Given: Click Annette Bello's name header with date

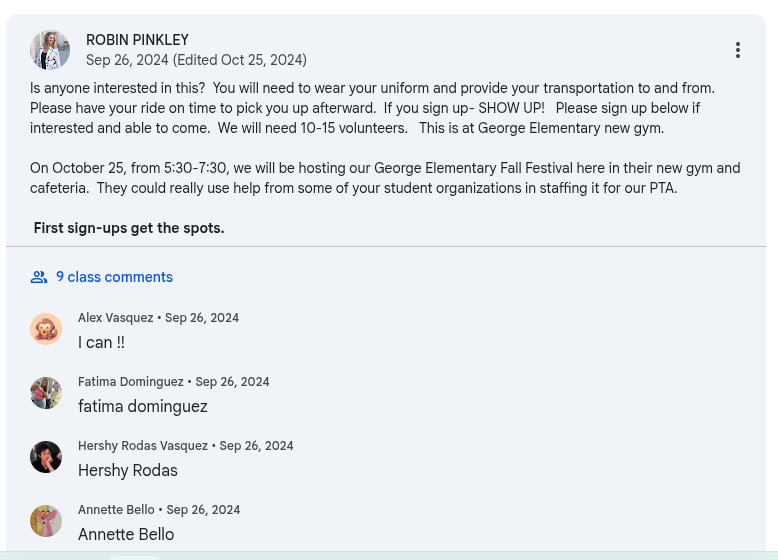Looking at the screenshot, I should (x=116, y=510).
